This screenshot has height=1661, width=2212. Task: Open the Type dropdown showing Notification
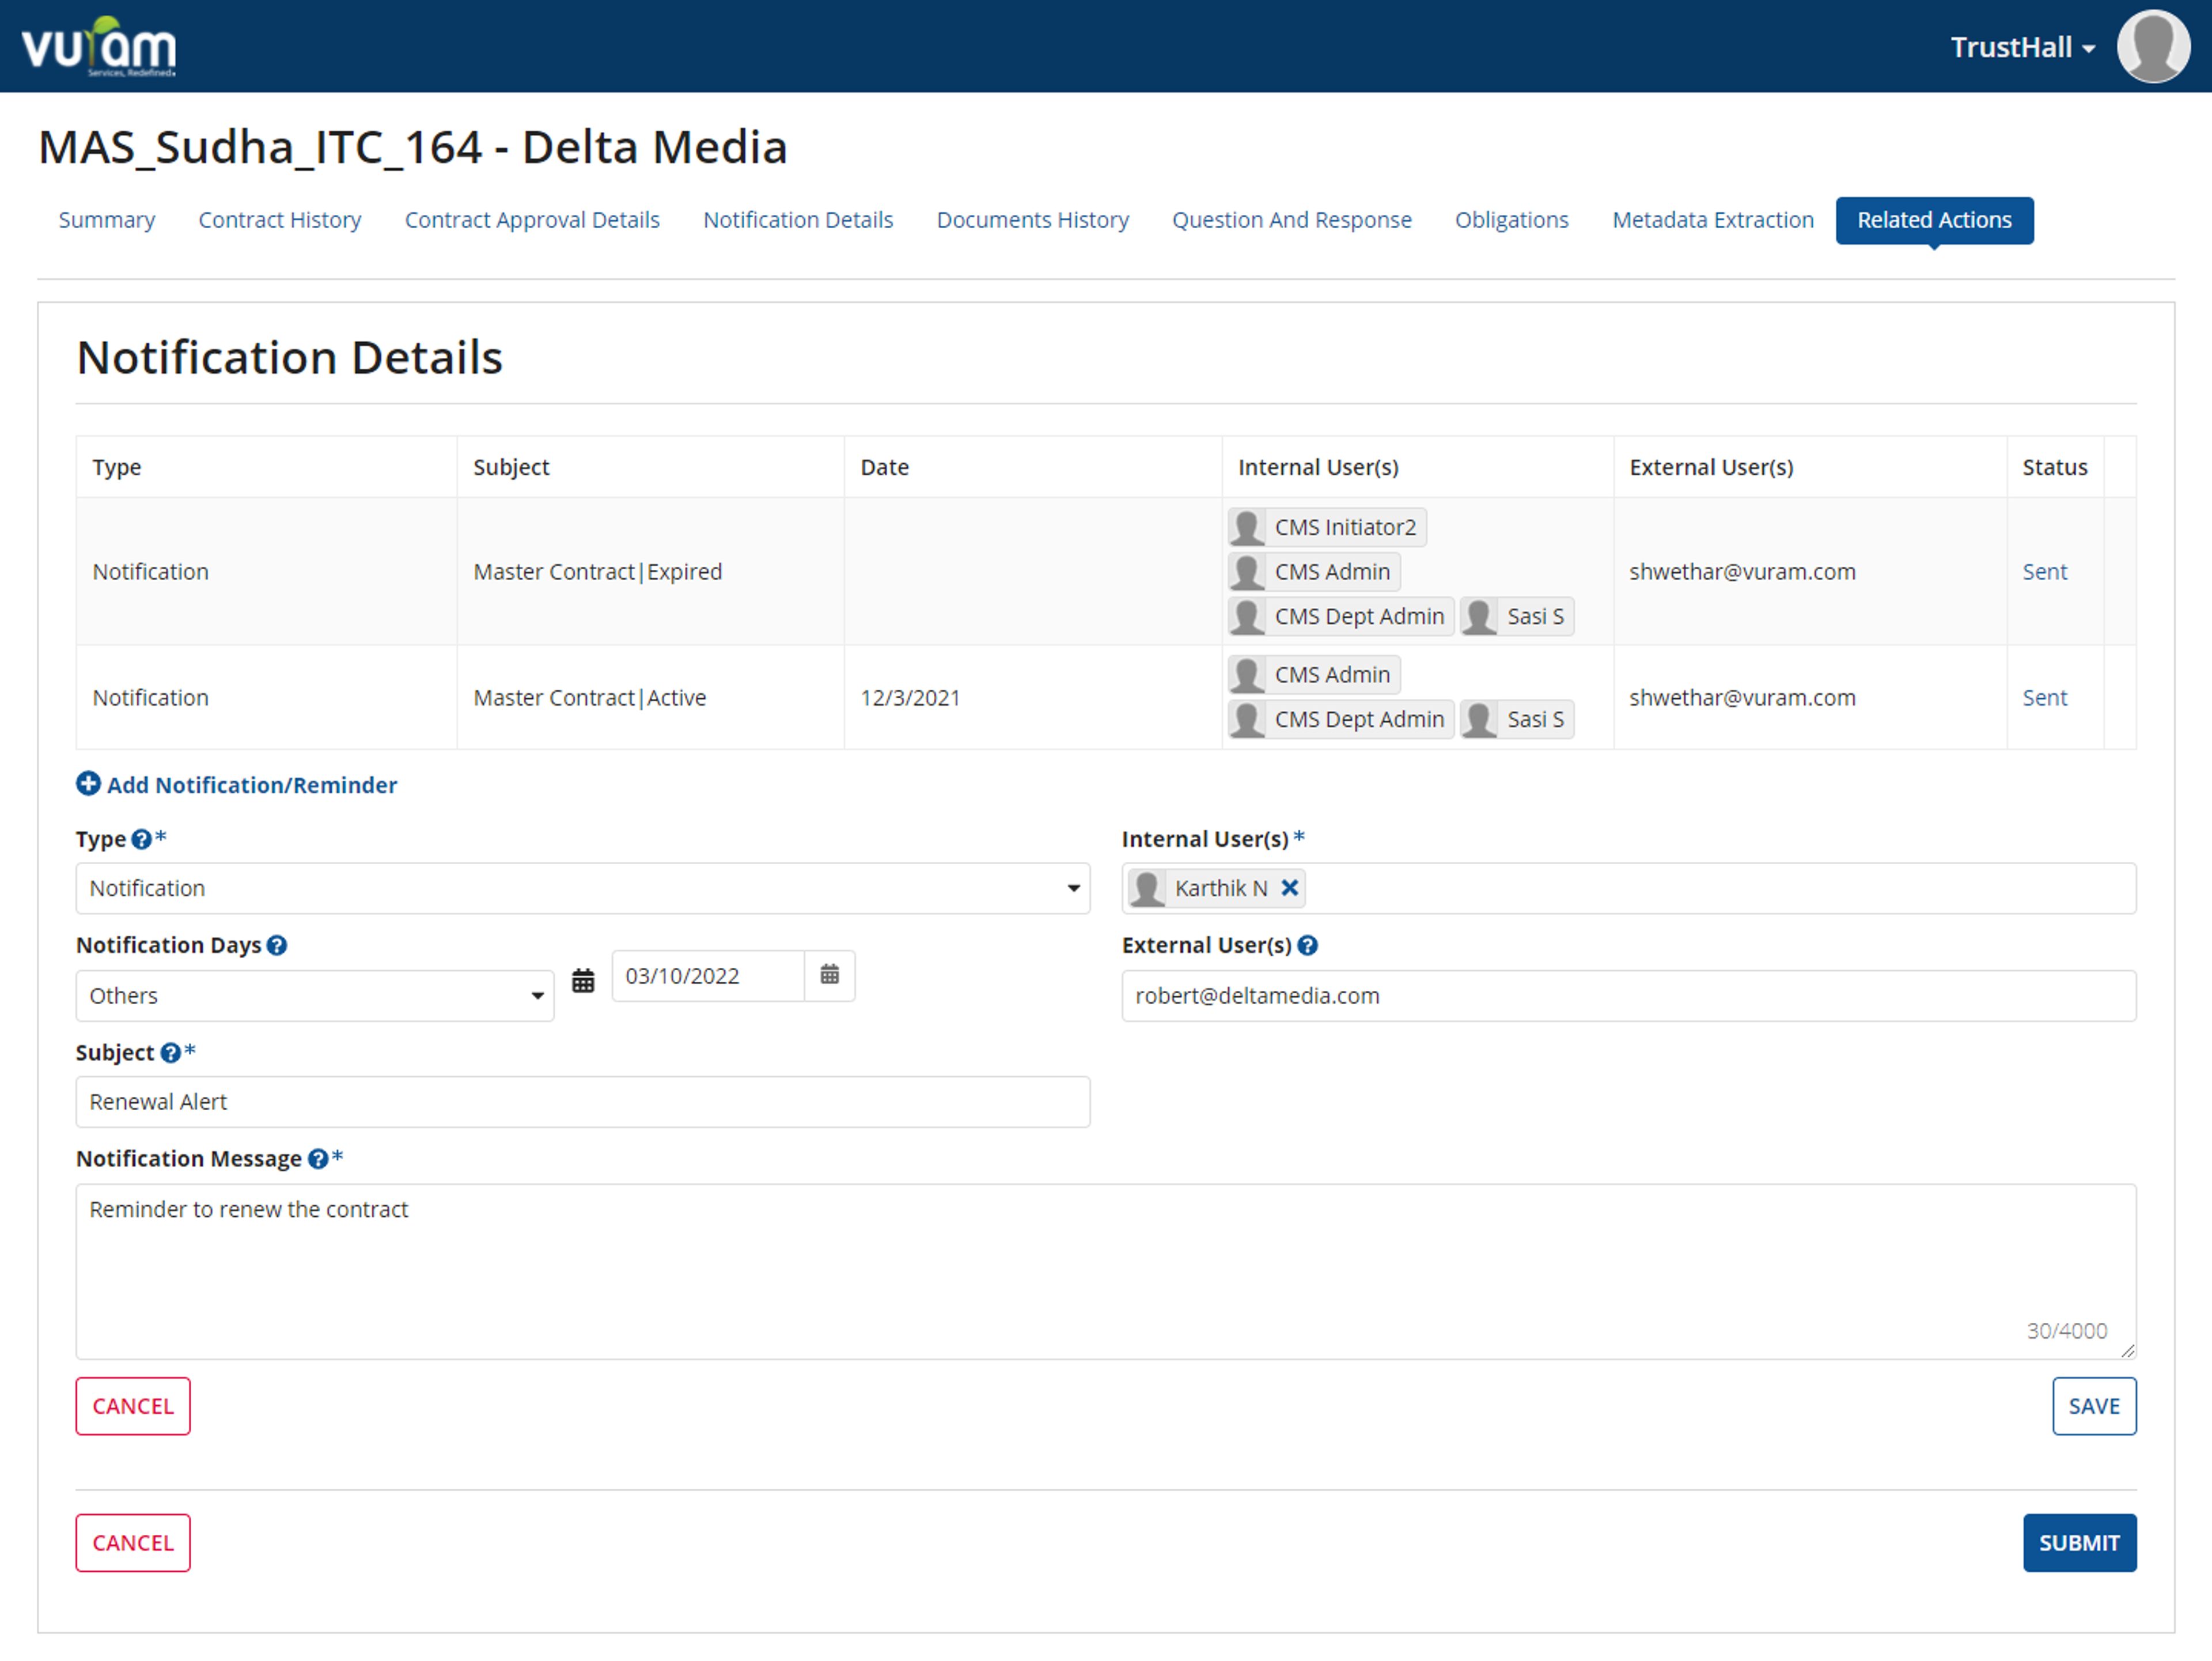[583, 888]
